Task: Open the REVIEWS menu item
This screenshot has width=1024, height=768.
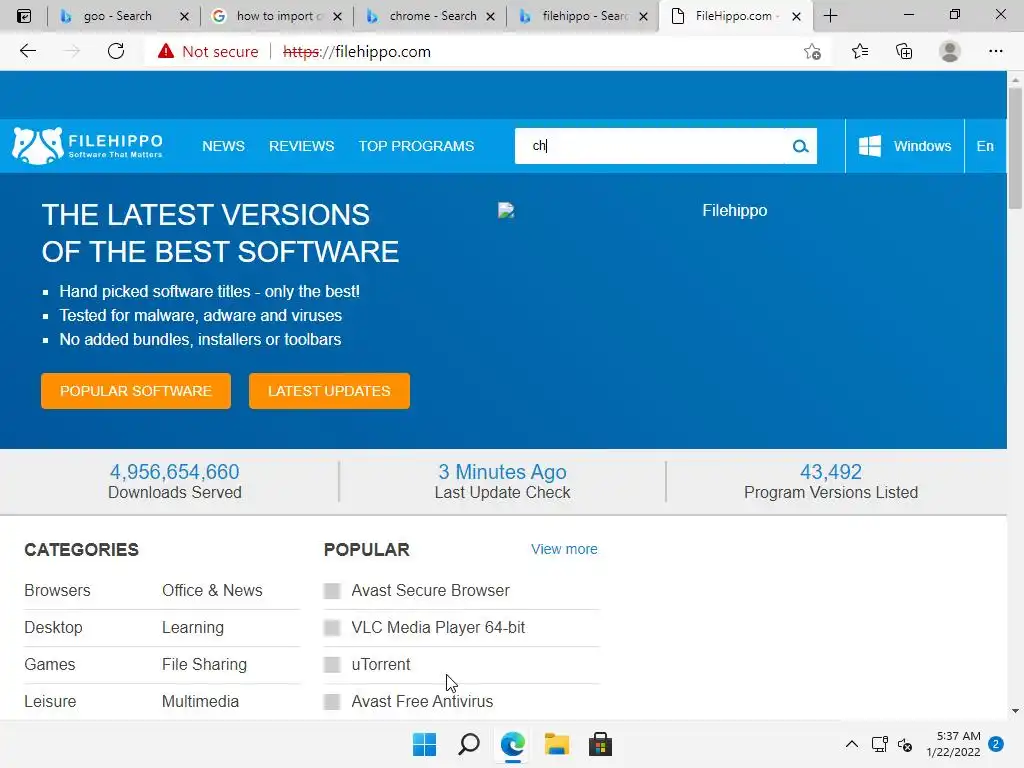Action: tap(301, 146)
